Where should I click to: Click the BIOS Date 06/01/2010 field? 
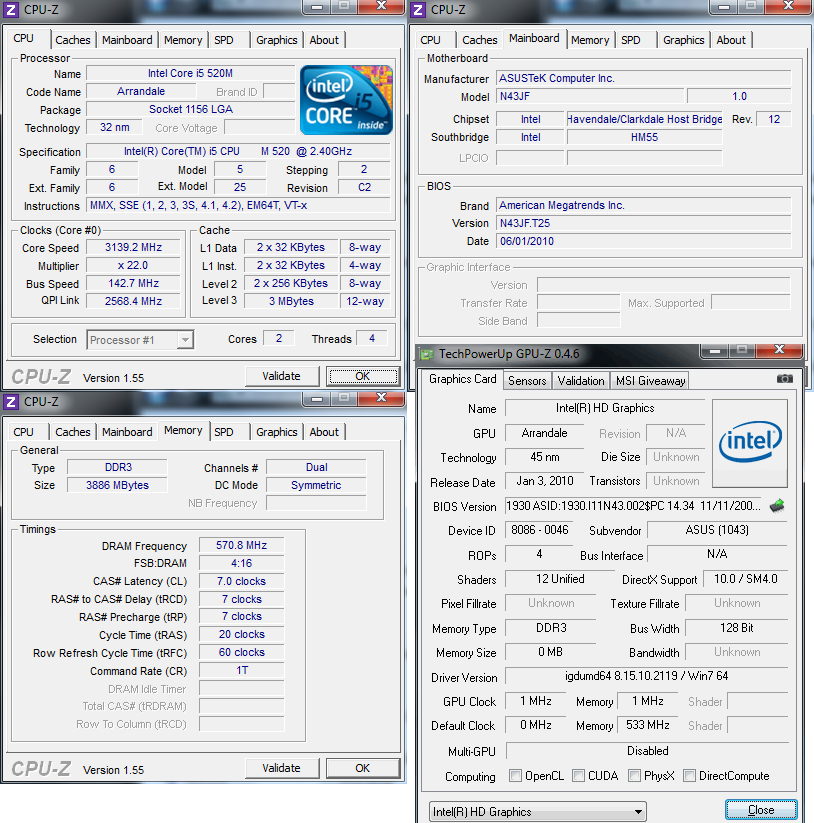click(643, 241)
